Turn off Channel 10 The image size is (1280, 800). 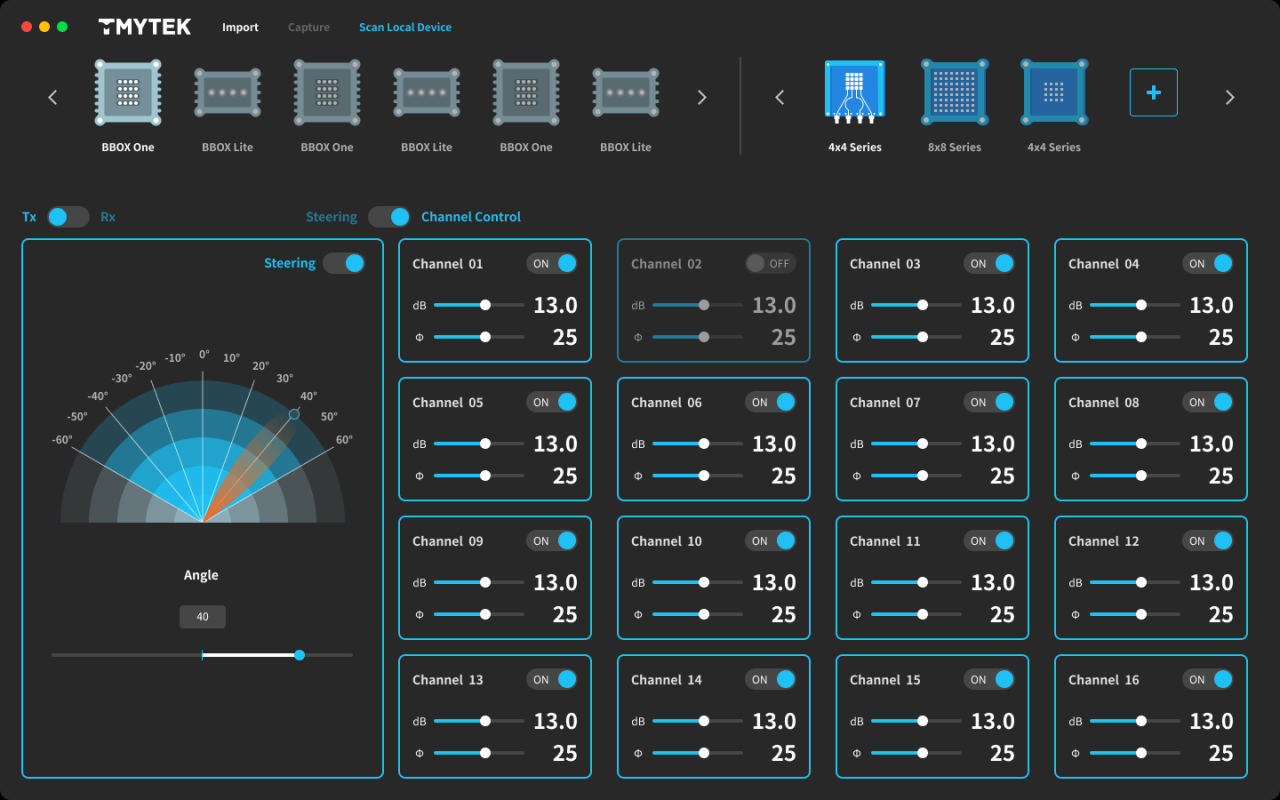tap(771, 540)
